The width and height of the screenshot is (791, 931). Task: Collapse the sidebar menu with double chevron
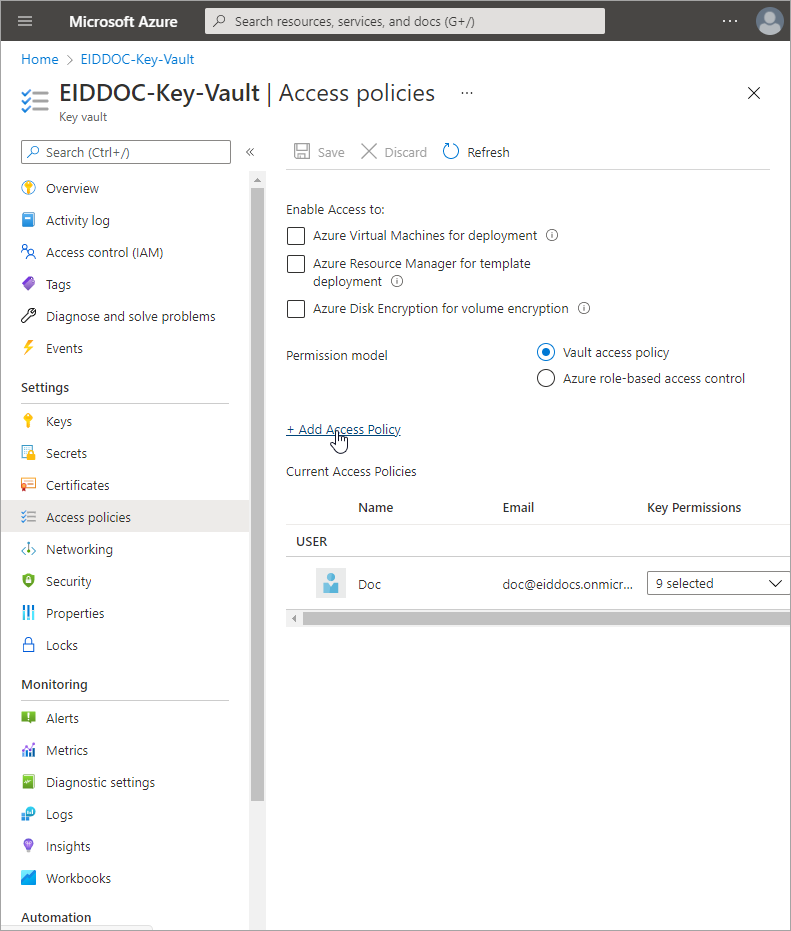coord(250,152)
